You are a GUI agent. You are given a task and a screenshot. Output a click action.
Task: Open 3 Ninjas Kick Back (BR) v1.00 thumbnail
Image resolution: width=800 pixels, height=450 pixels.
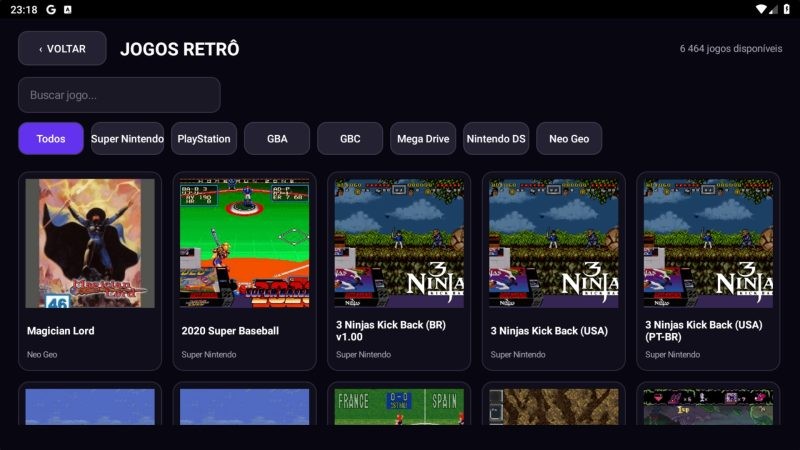[x=399, y=243]
